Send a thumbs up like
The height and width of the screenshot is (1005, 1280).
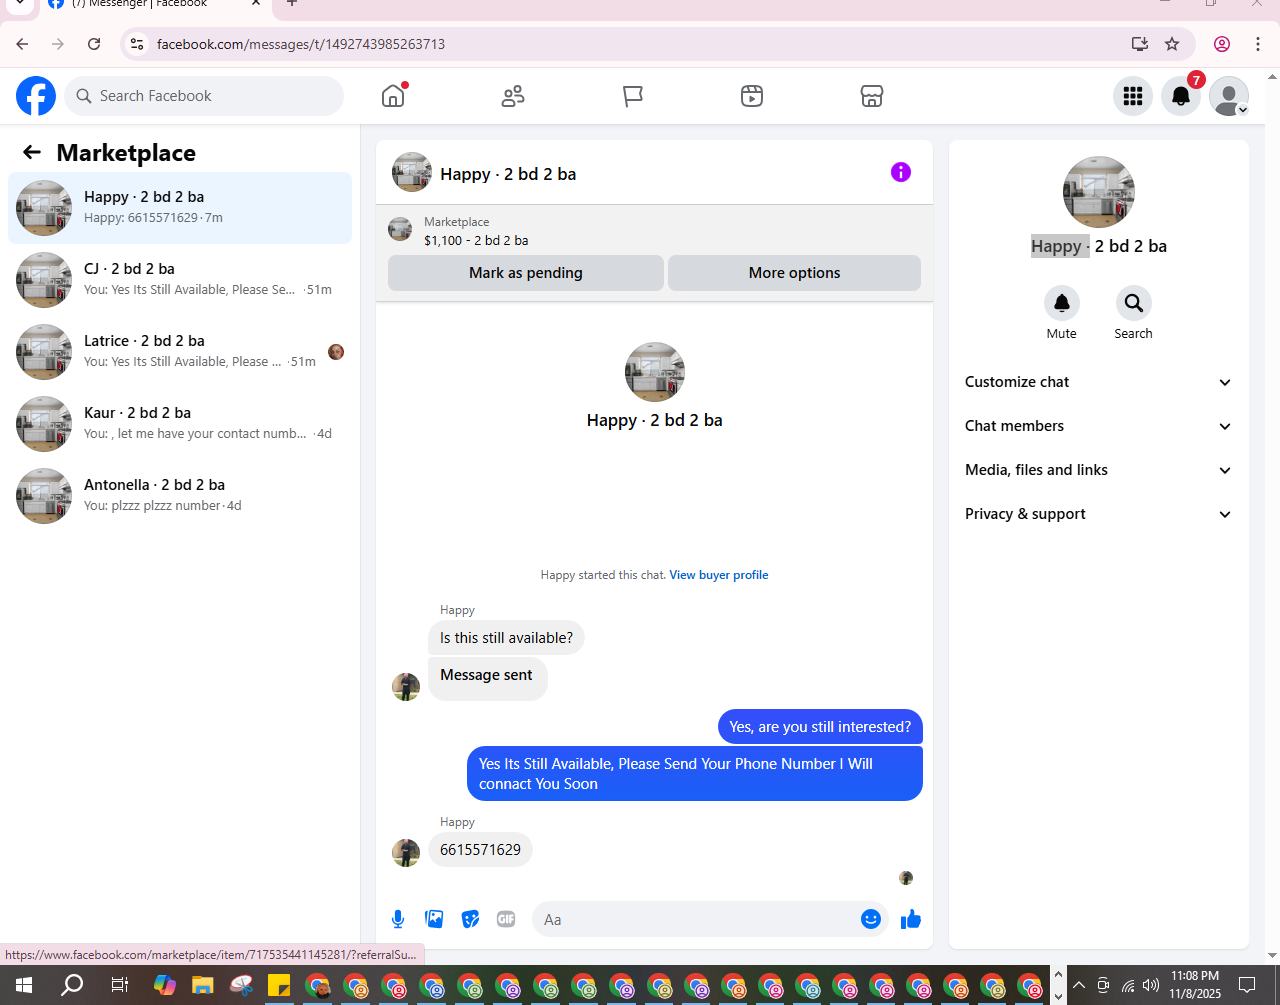[x=910, y=919]
